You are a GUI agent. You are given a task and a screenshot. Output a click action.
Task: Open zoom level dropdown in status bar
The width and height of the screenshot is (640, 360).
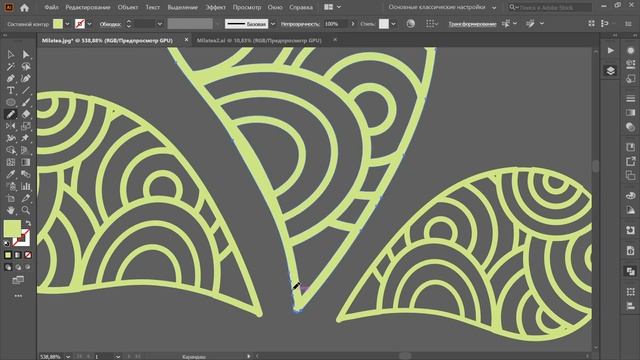pos(68,357)
